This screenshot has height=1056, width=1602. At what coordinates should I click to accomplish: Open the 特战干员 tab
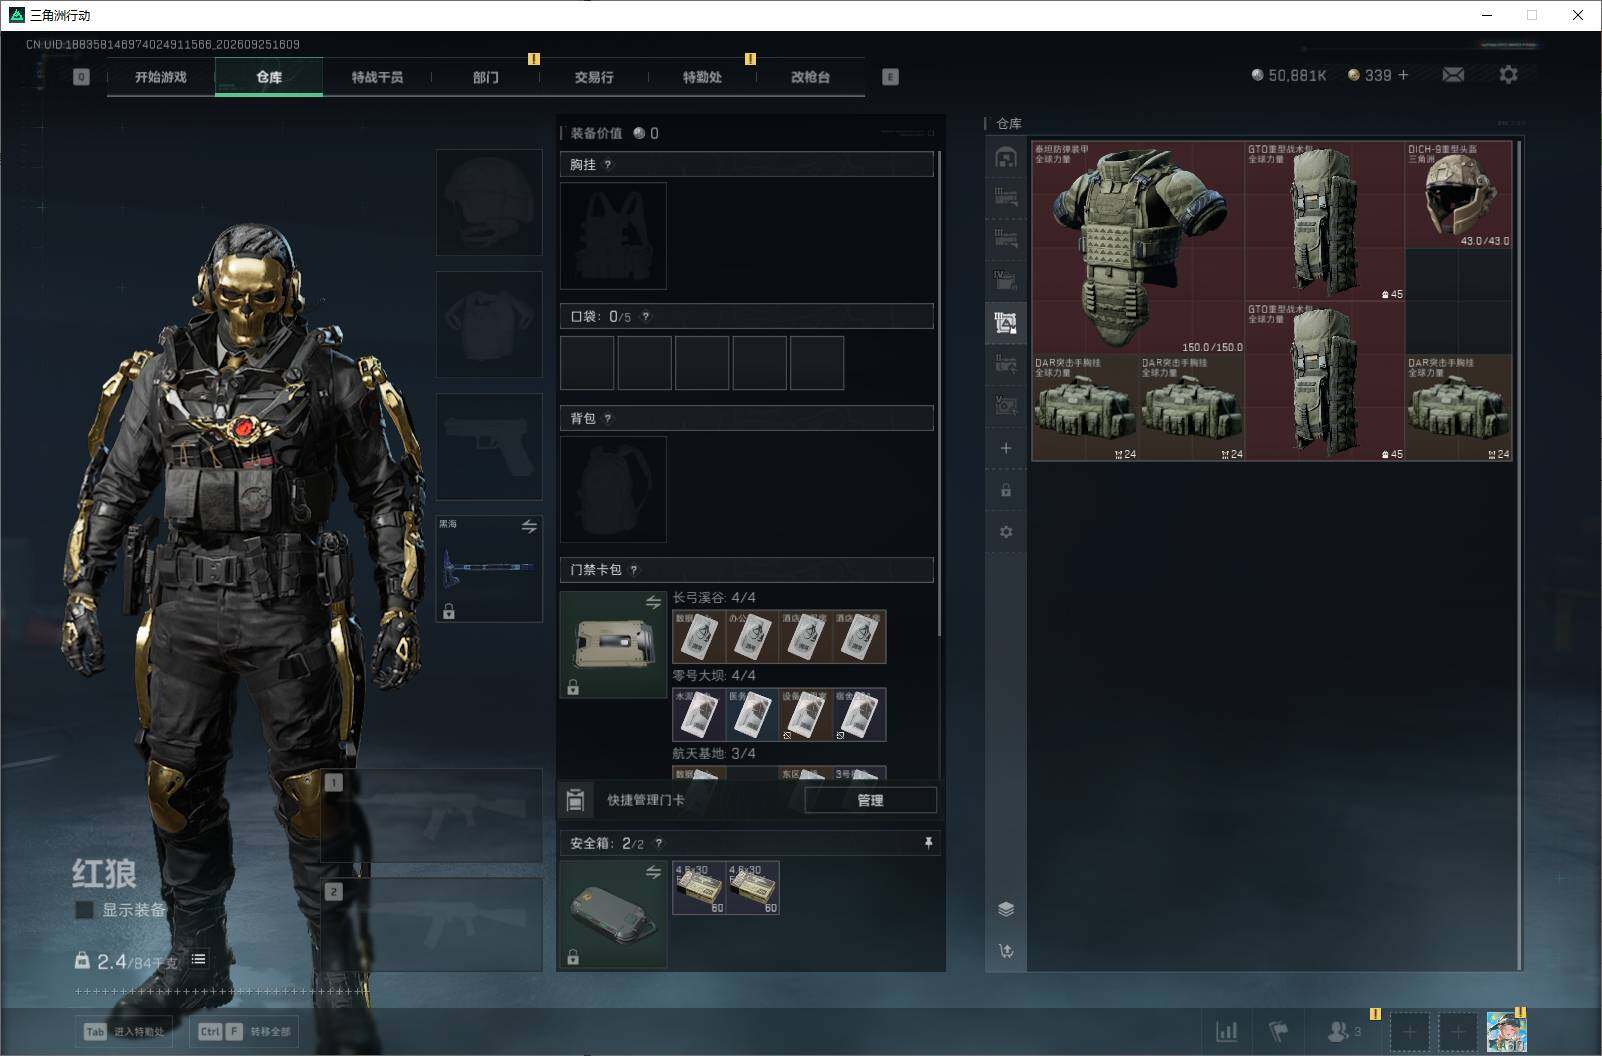point(377,77)
